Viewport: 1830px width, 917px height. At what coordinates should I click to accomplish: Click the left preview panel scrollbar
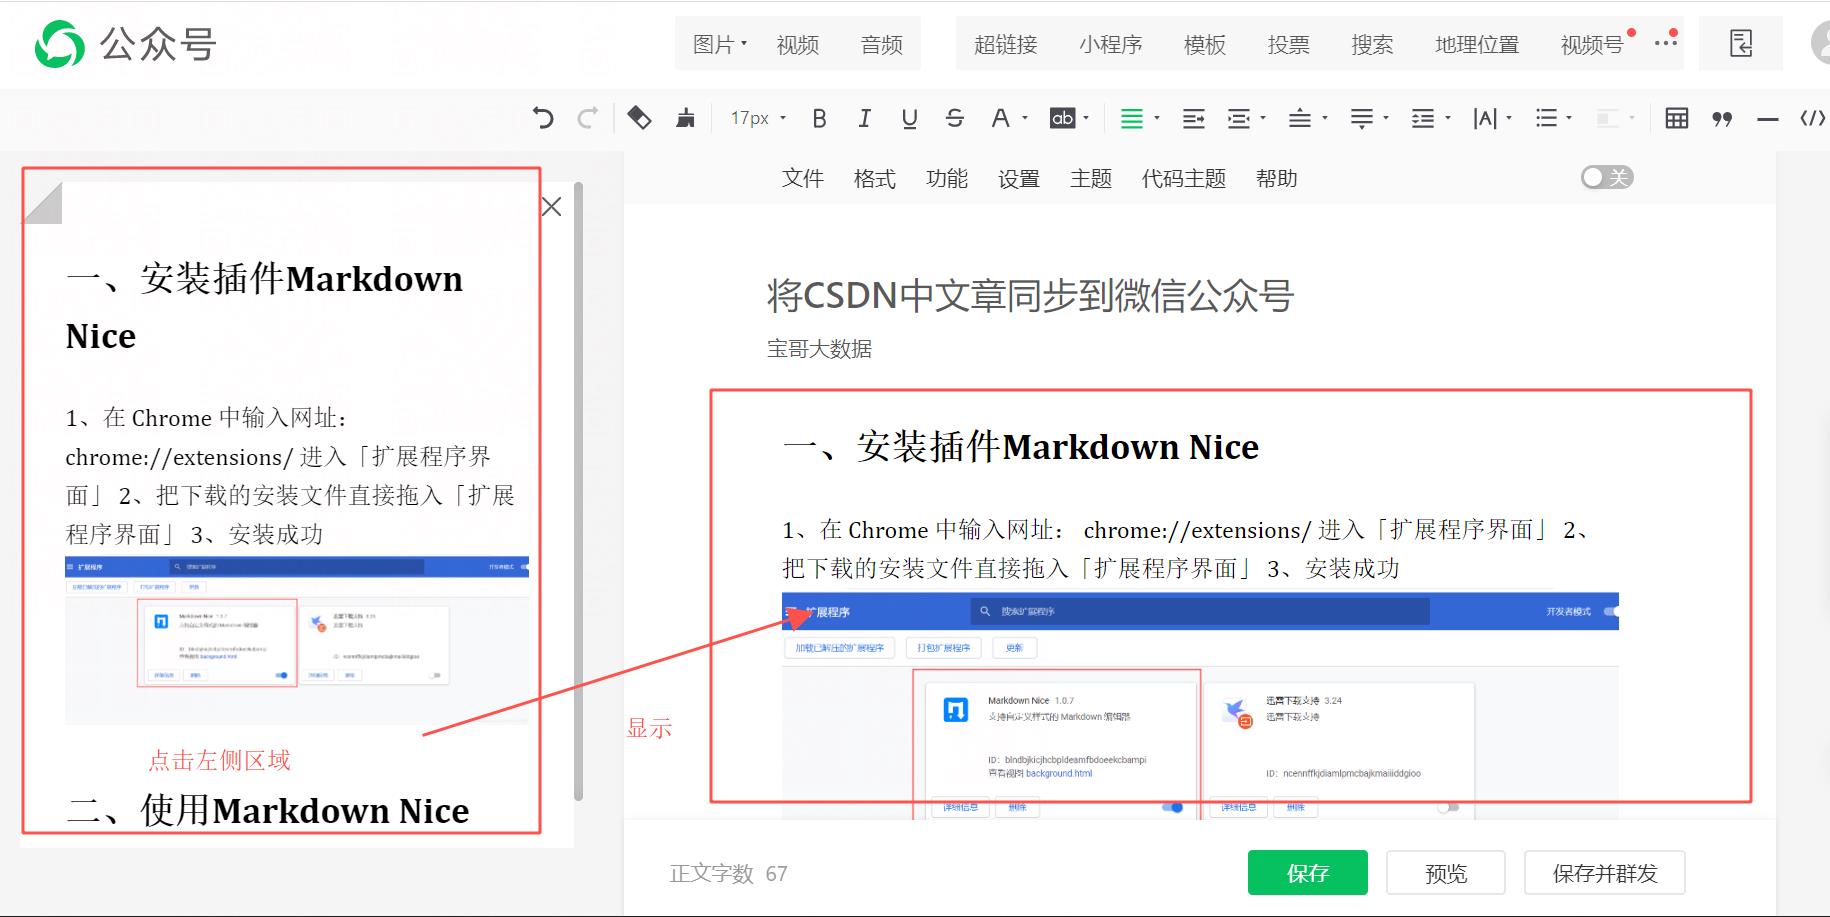[x=578, y=490]
